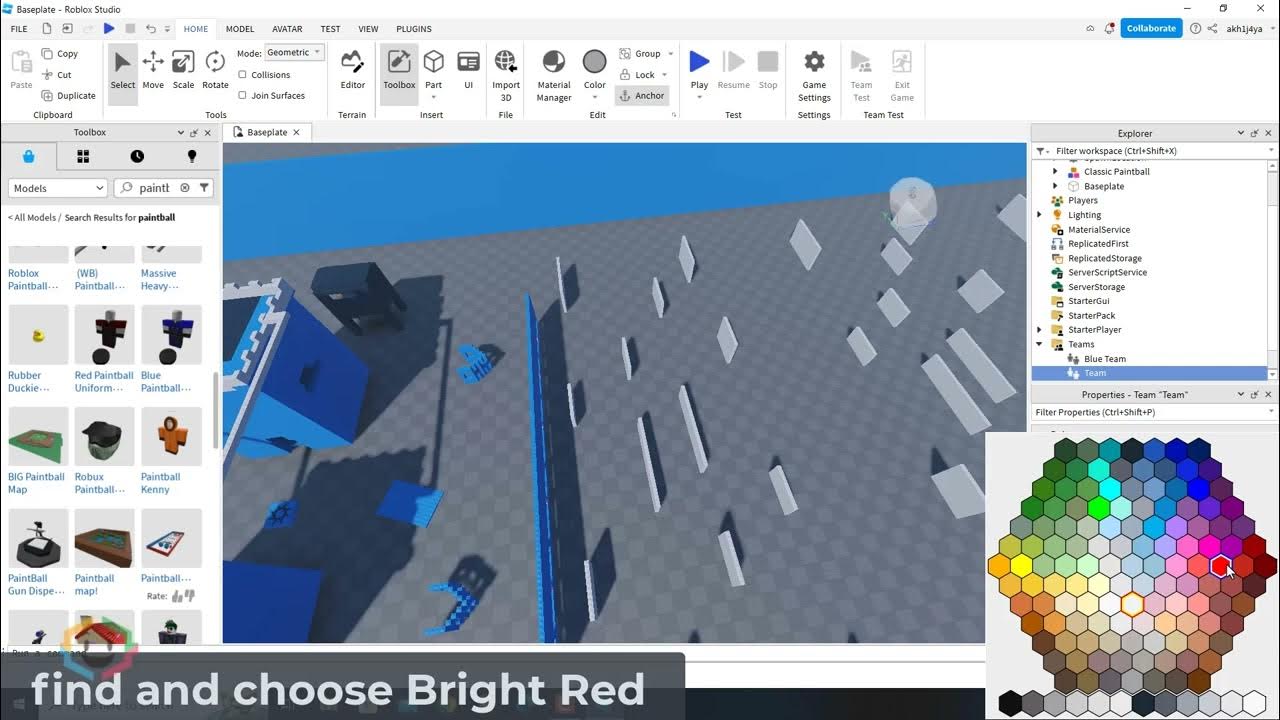Toggle the Anchor setting
The image size is (1280, 720).
[642, 96]
